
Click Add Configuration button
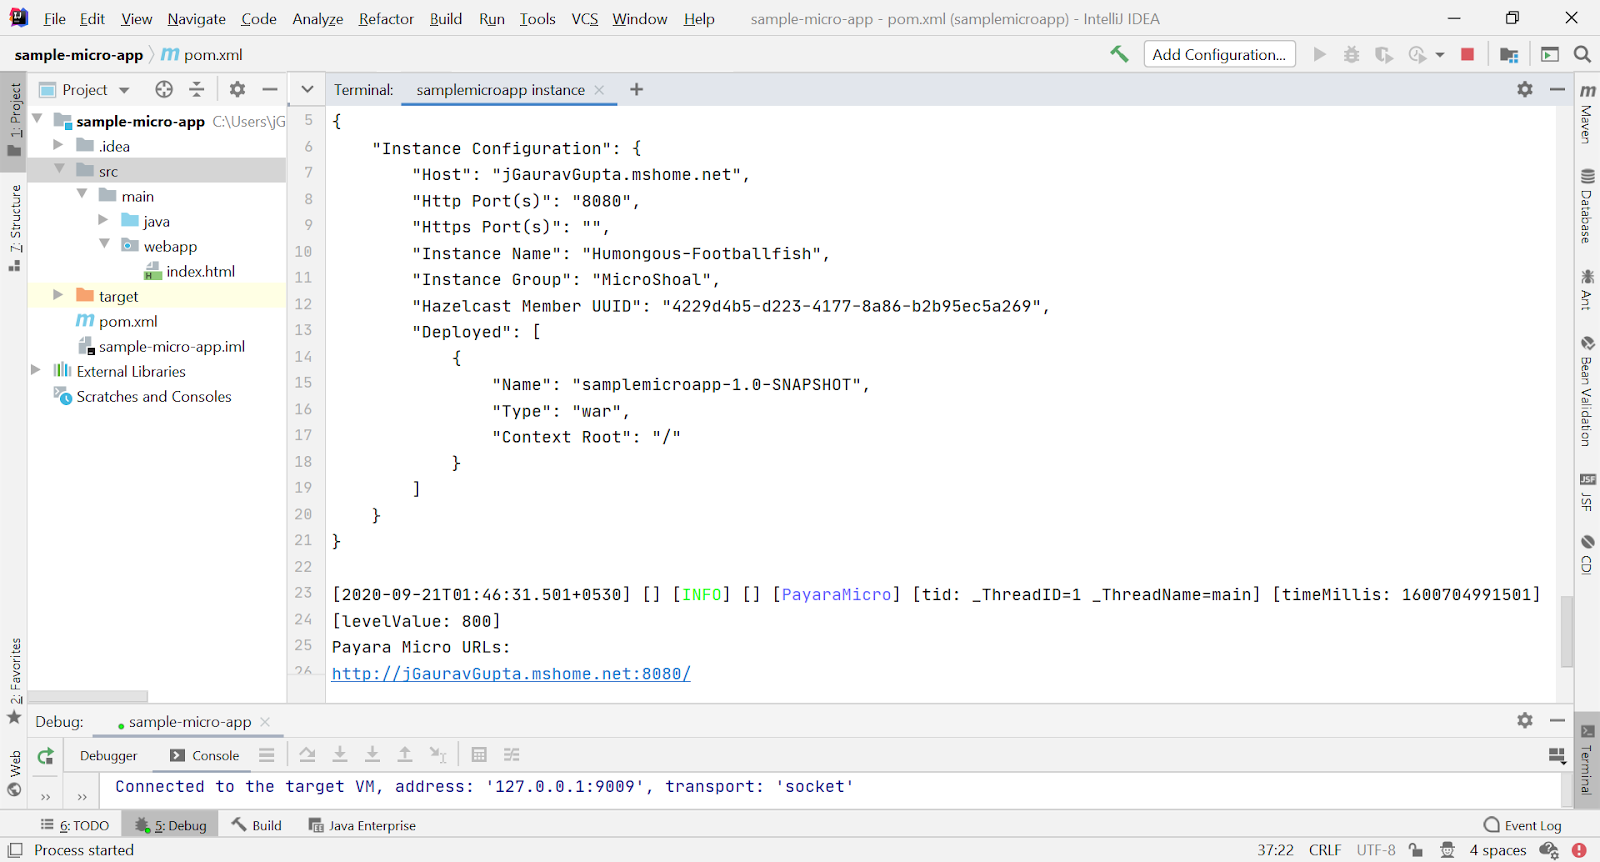[x=1219, y=54]
